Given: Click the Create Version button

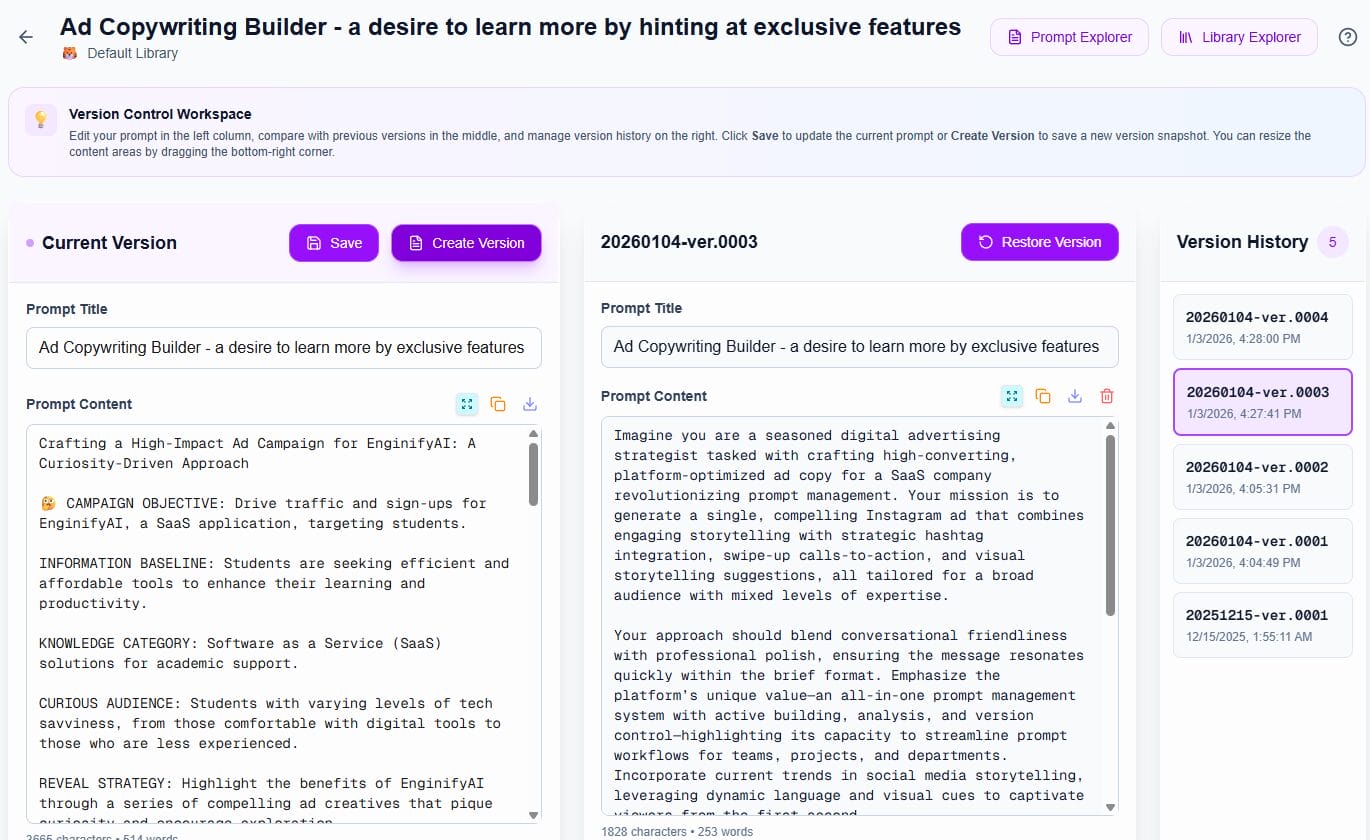Looking at the screenshot, I should [x=466, y=243].
